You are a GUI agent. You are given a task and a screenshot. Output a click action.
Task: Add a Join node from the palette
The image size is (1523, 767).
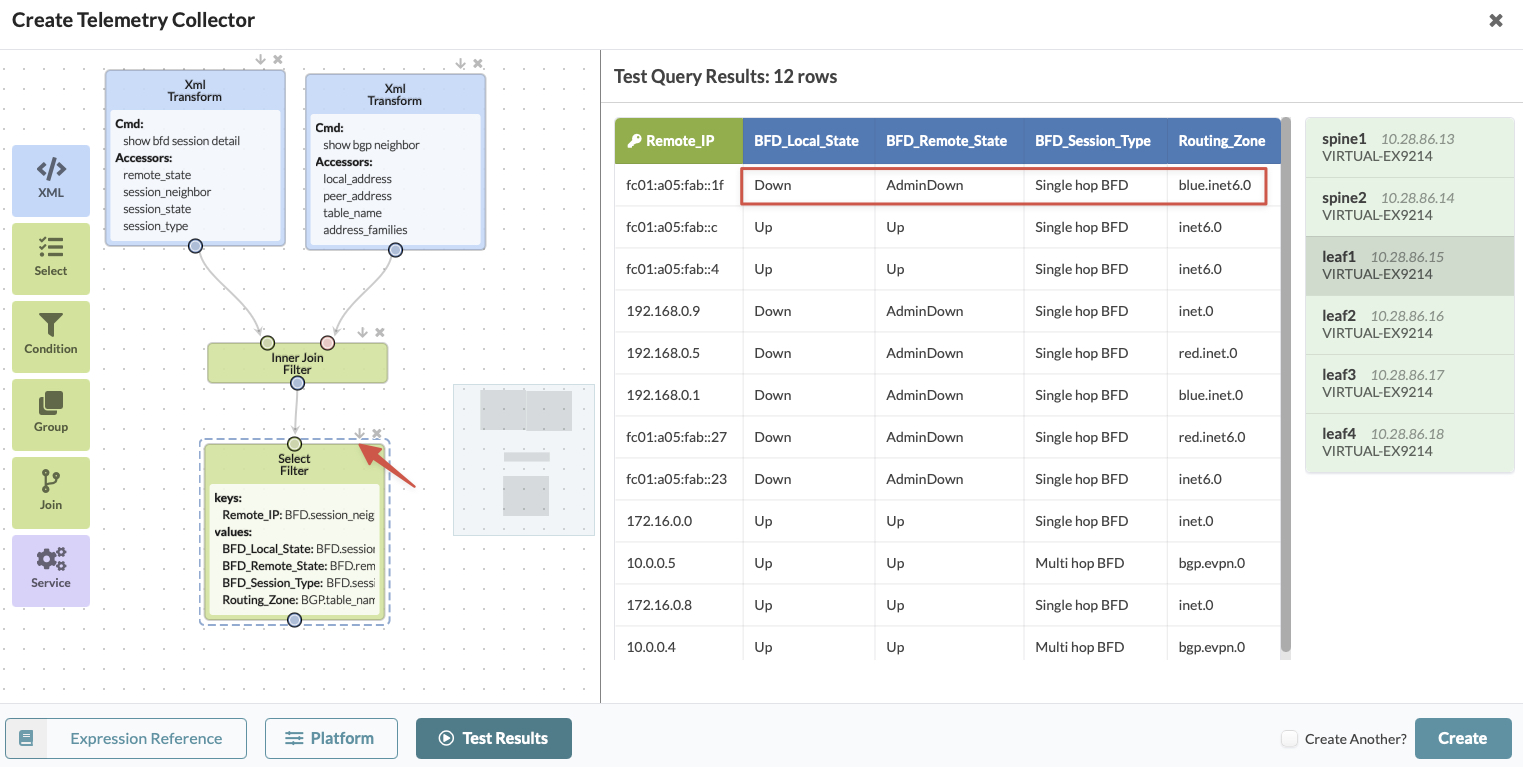click(51, 493)
